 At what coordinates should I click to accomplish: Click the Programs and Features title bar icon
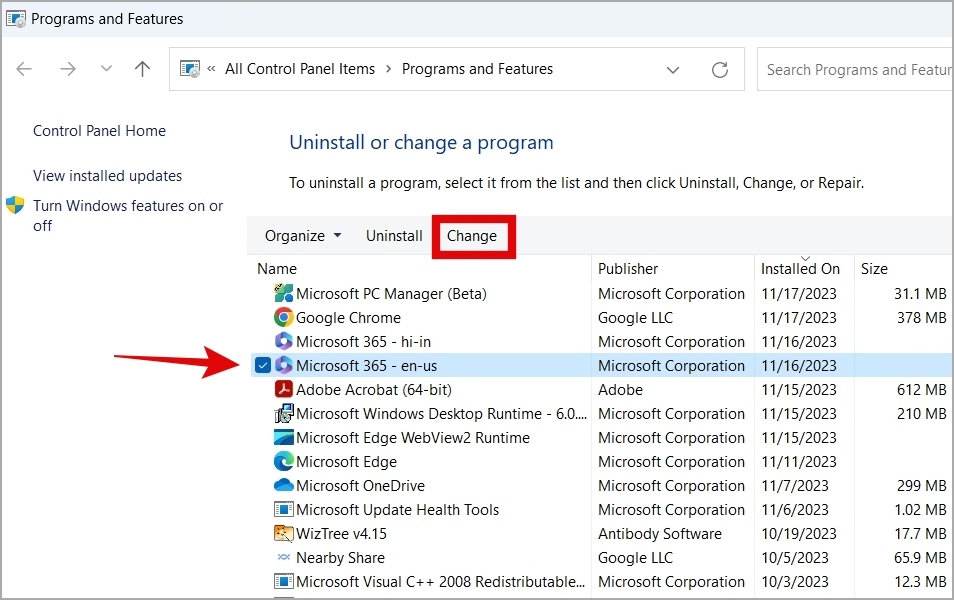(15, 19)
